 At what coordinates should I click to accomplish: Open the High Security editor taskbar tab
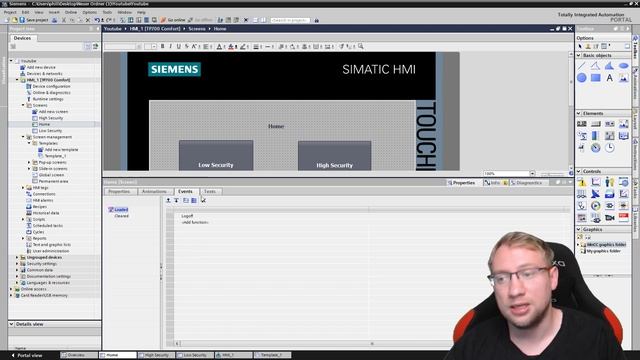(157, 355)
